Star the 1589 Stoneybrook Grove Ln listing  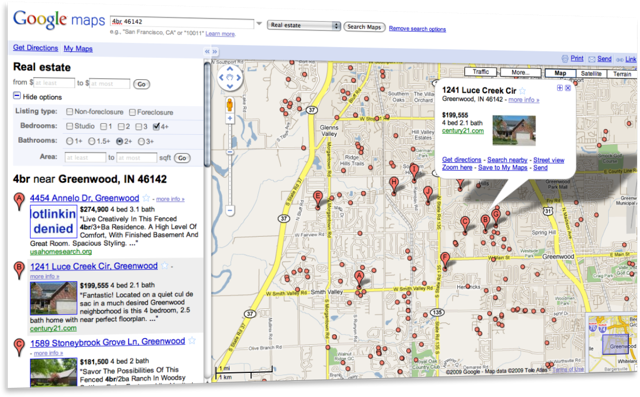tap(192, 340)
